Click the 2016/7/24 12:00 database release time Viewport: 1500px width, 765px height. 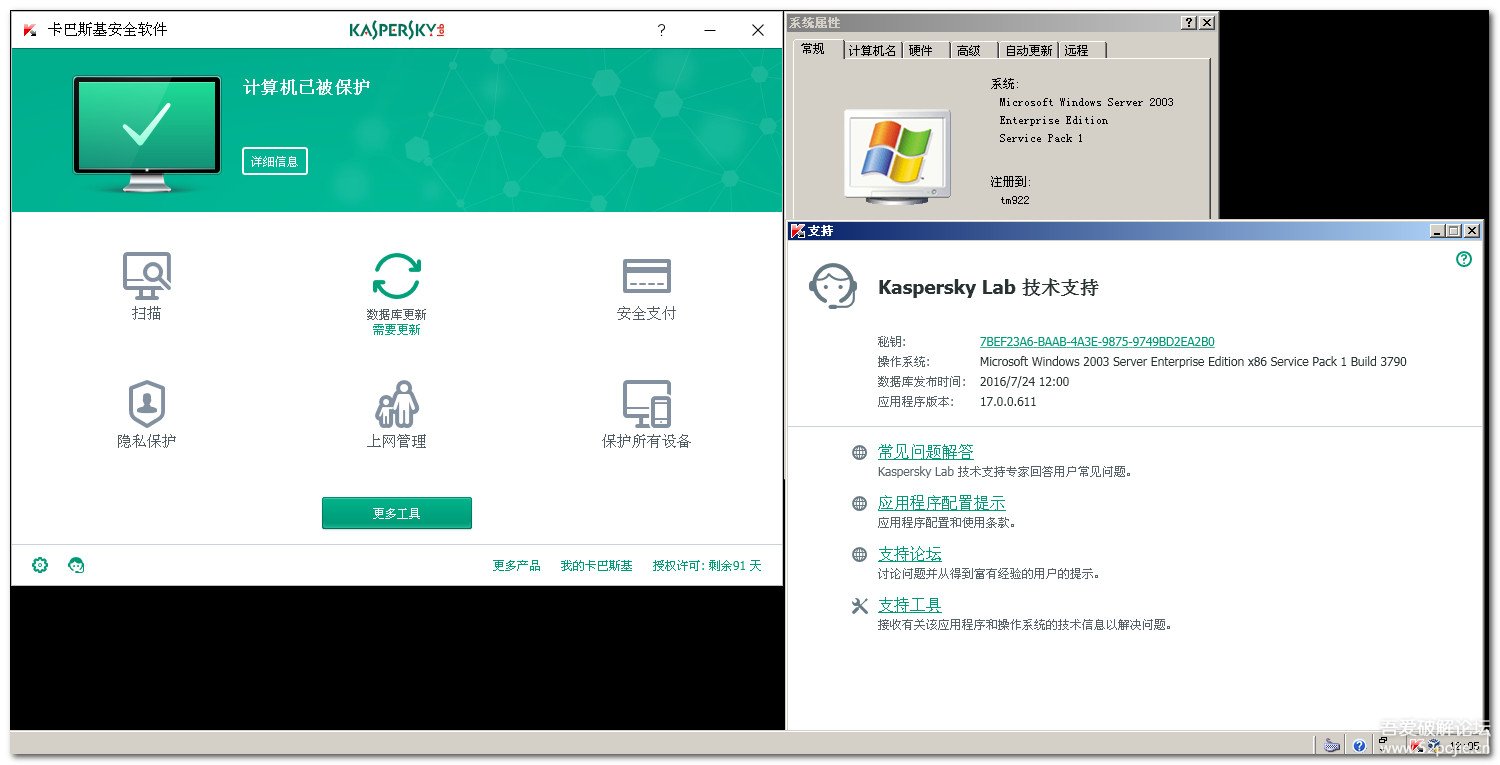point(1025,382)
